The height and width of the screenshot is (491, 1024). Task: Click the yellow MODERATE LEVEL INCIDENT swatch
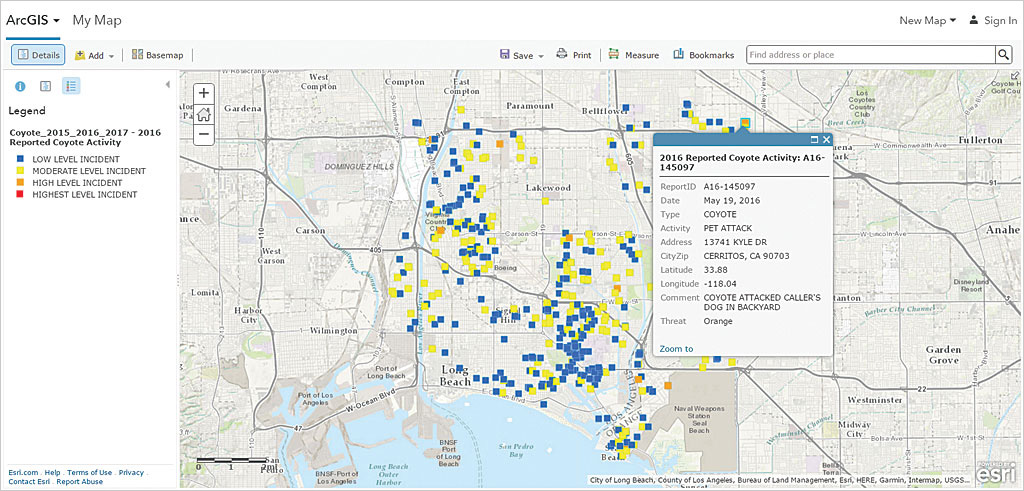point(22,171)
